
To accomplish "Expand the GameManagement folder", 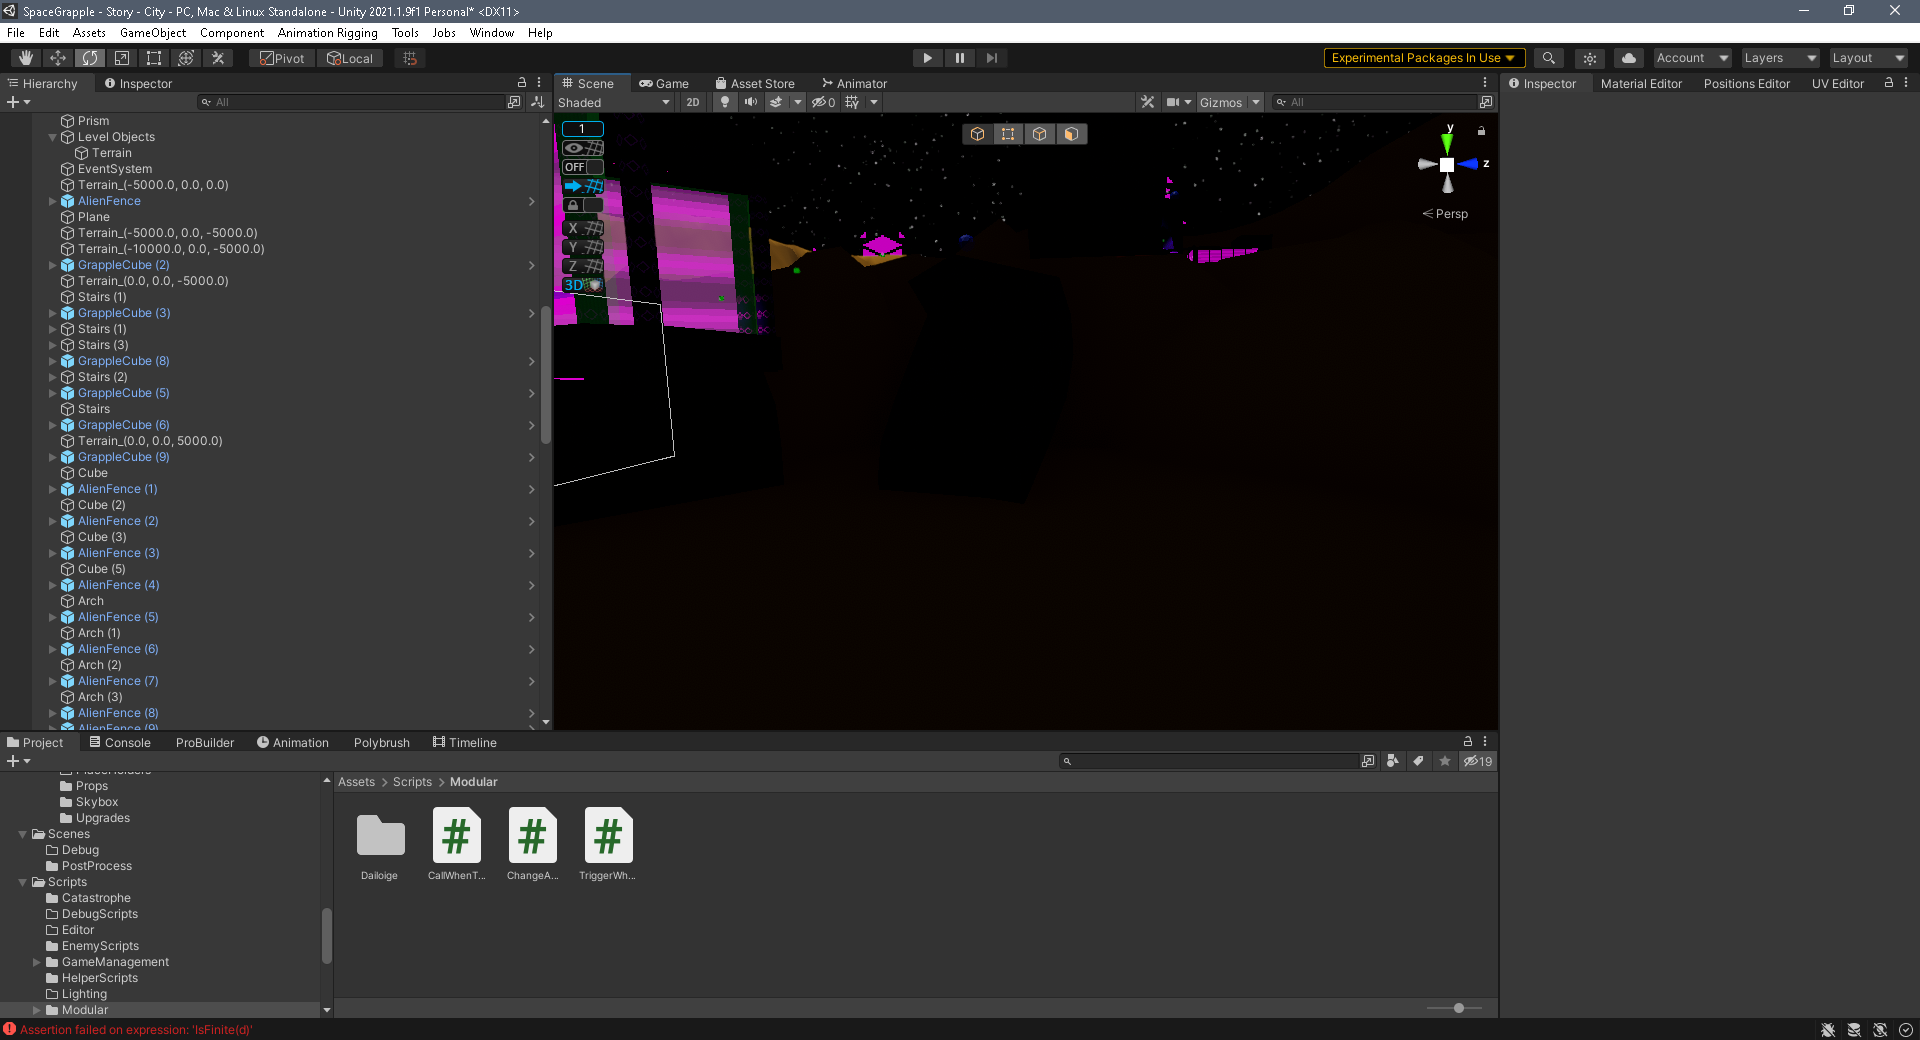I will coord(37,962).
